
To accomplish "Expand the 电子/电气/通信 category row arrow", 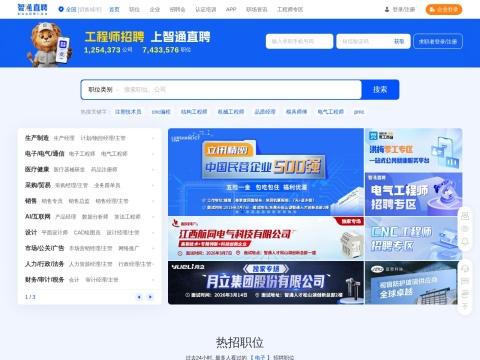I will (153, 154).
